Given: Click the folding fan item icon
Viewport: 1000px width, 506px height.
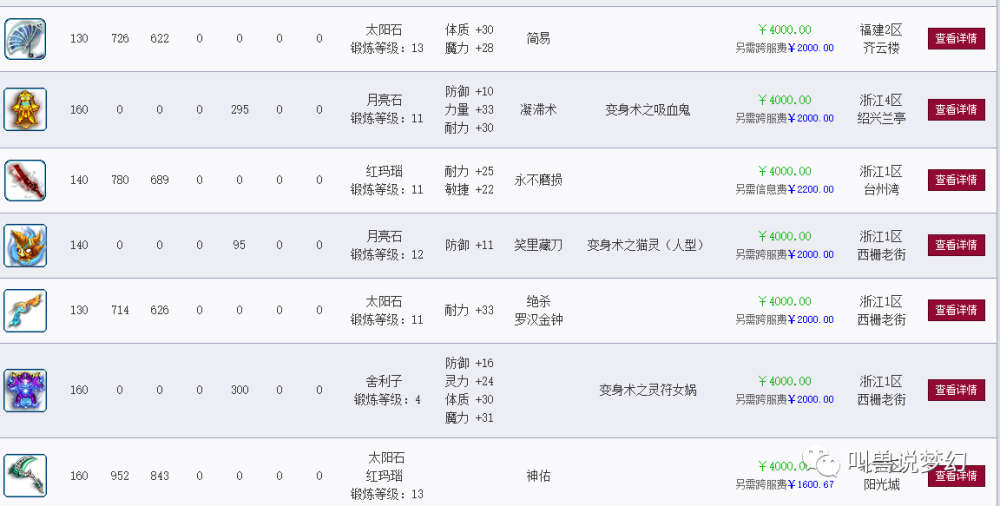Looking at the screenshot, I should (25, 39).
